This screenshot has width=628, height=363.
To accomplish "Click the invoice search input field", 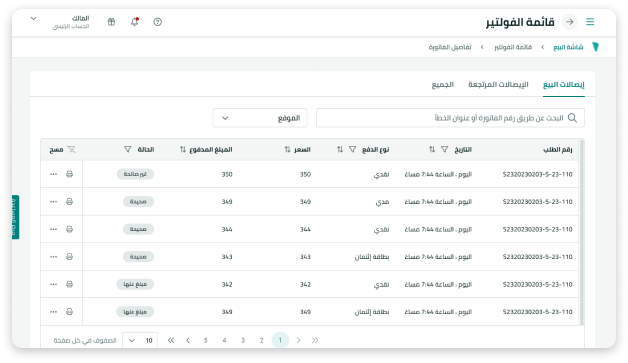I will click(450, 118).
